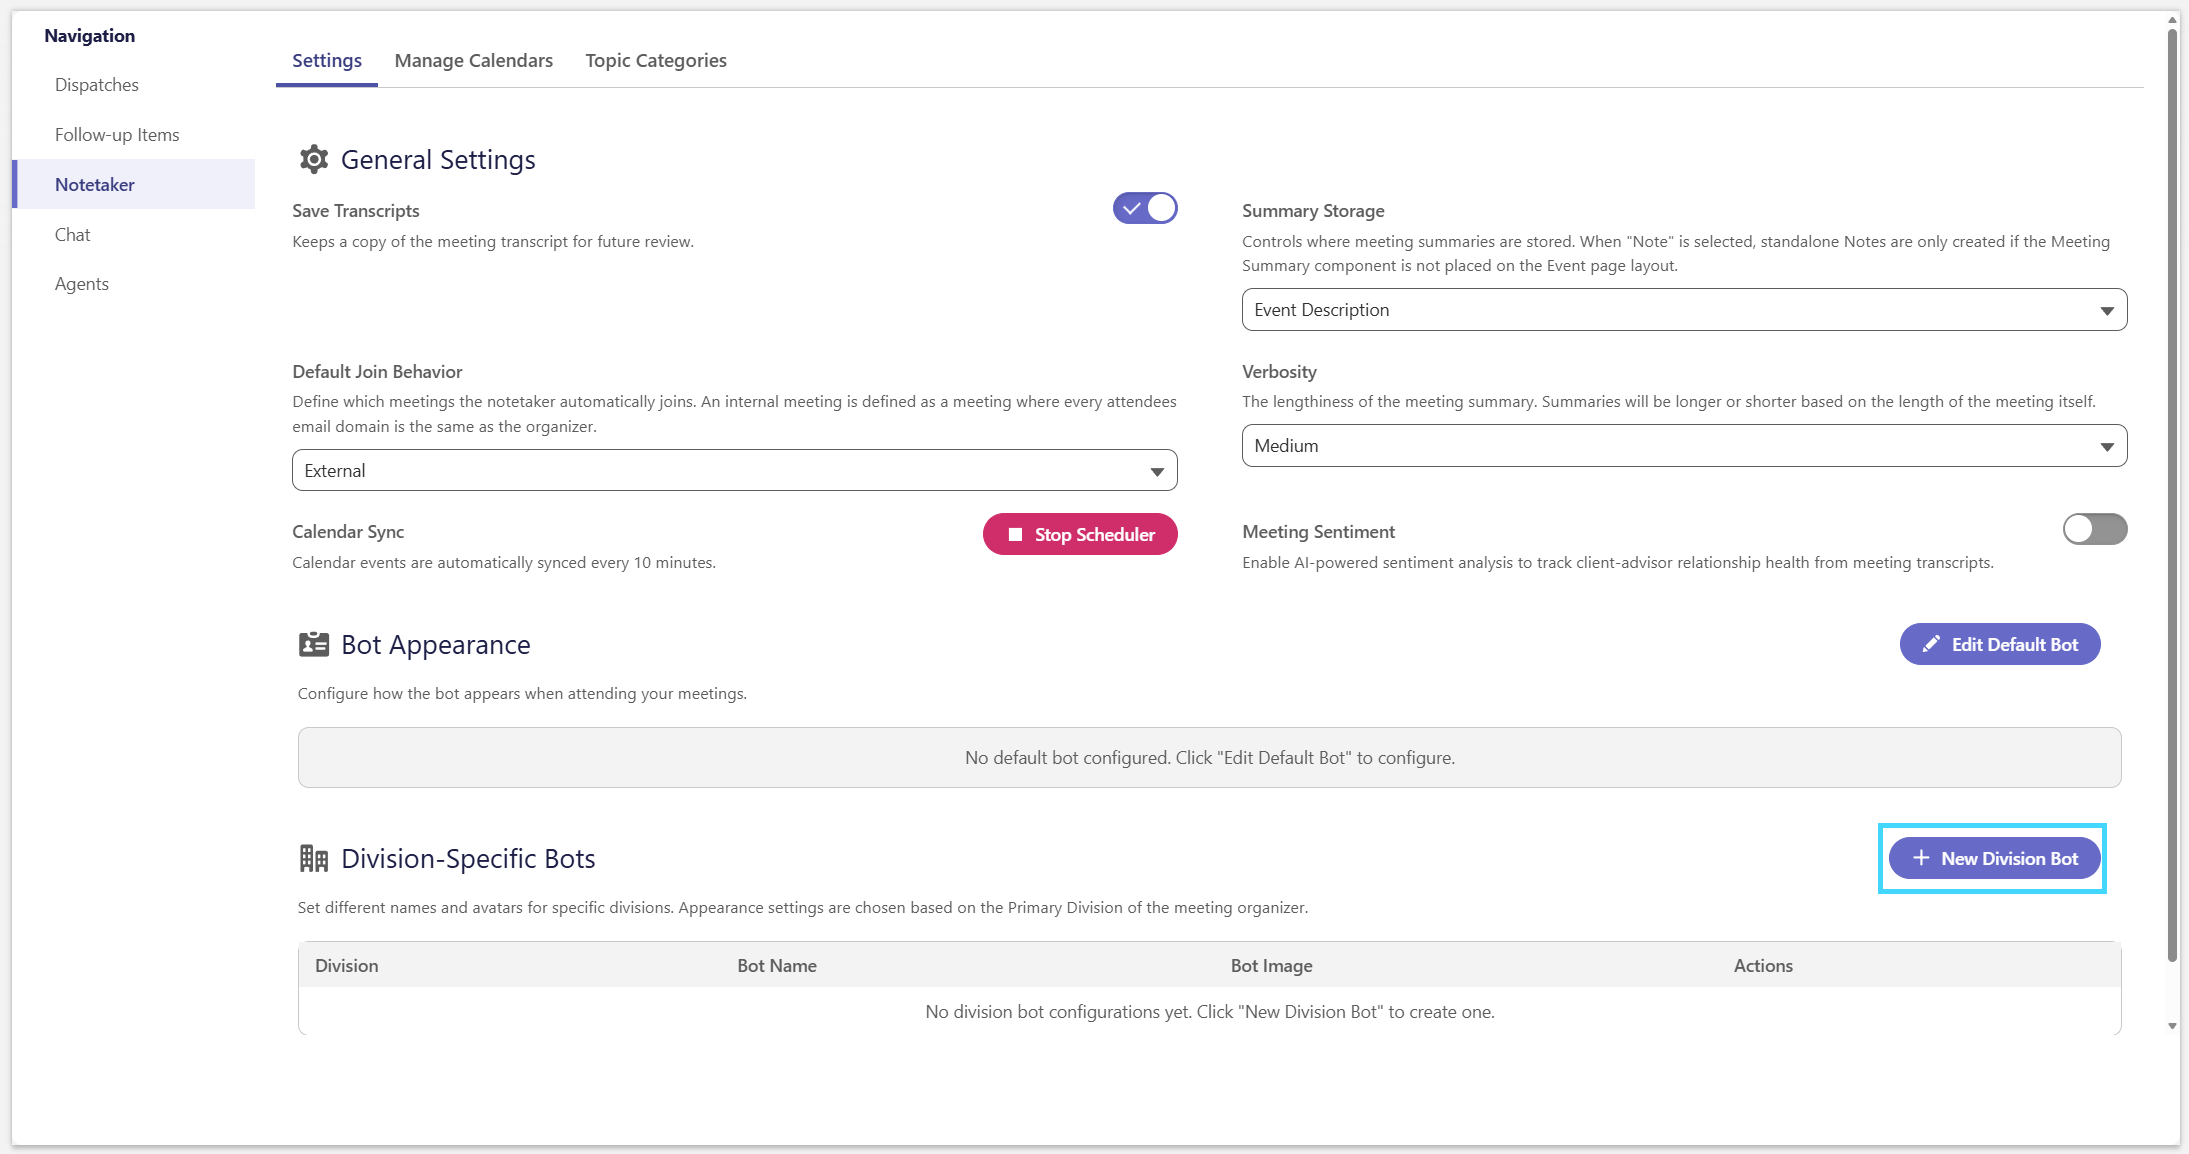
Task: Click the Division-Specific Bots building icon
Action: click(x=314, y=858)
